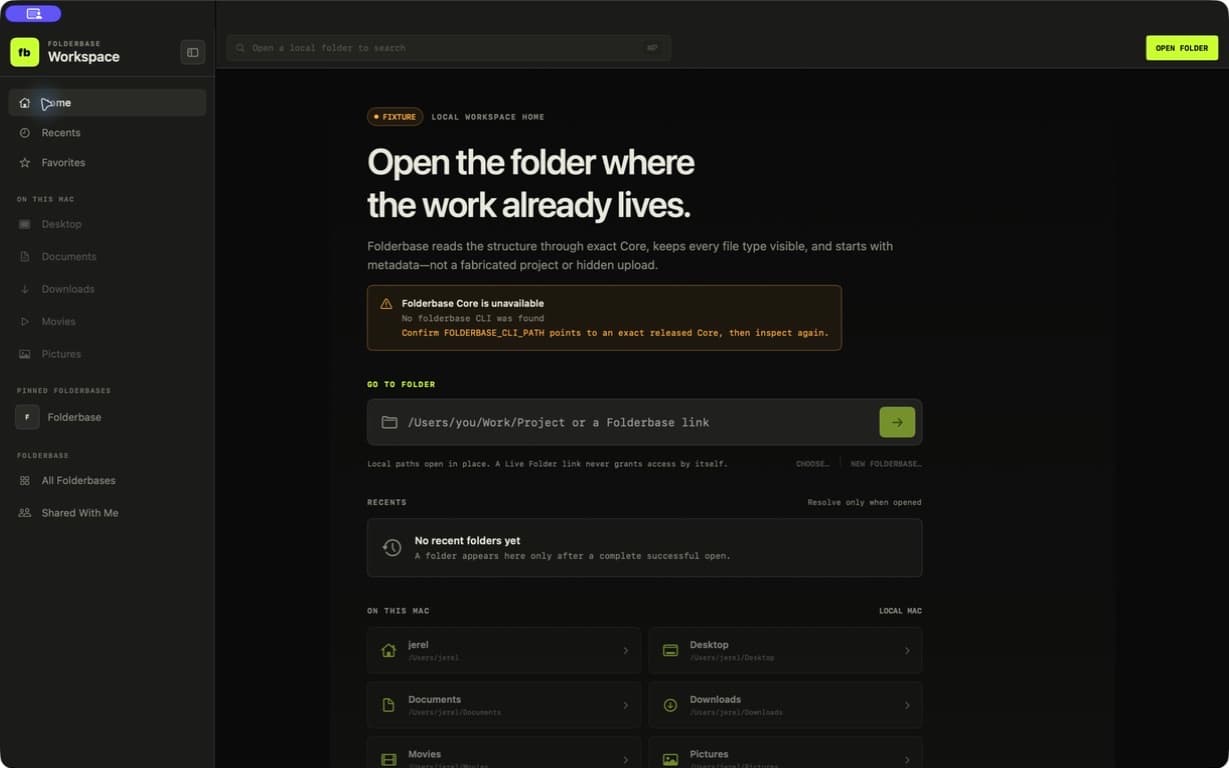Click the Documents card file icon
Screen dimensions: 1229x768
(389, 705)
